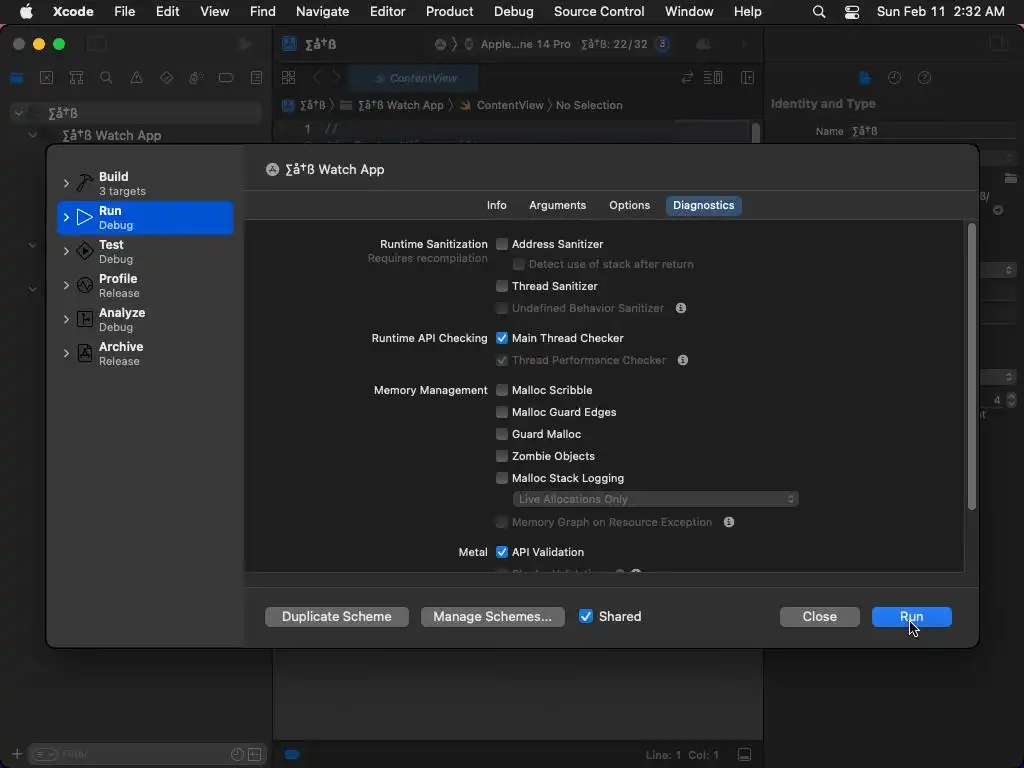Open the Apple menu
Image resolution: width=1024 pixels, height=768 pixels.
coord(25,12)
